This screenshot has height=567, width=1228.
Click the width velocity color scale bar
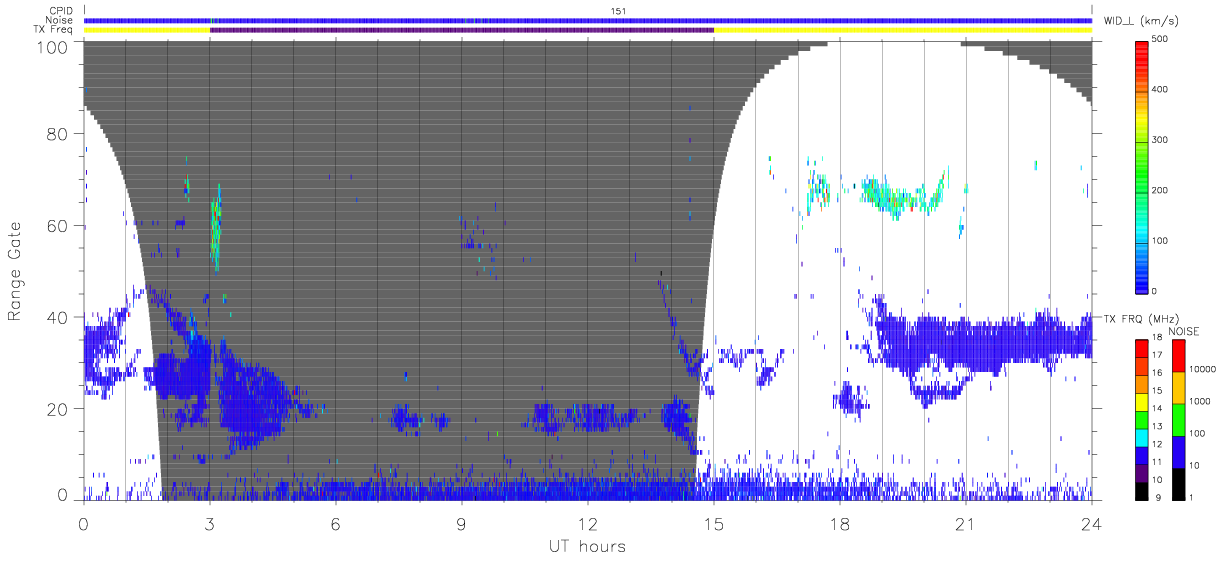pyautogui.click(x=1142, y=166)
